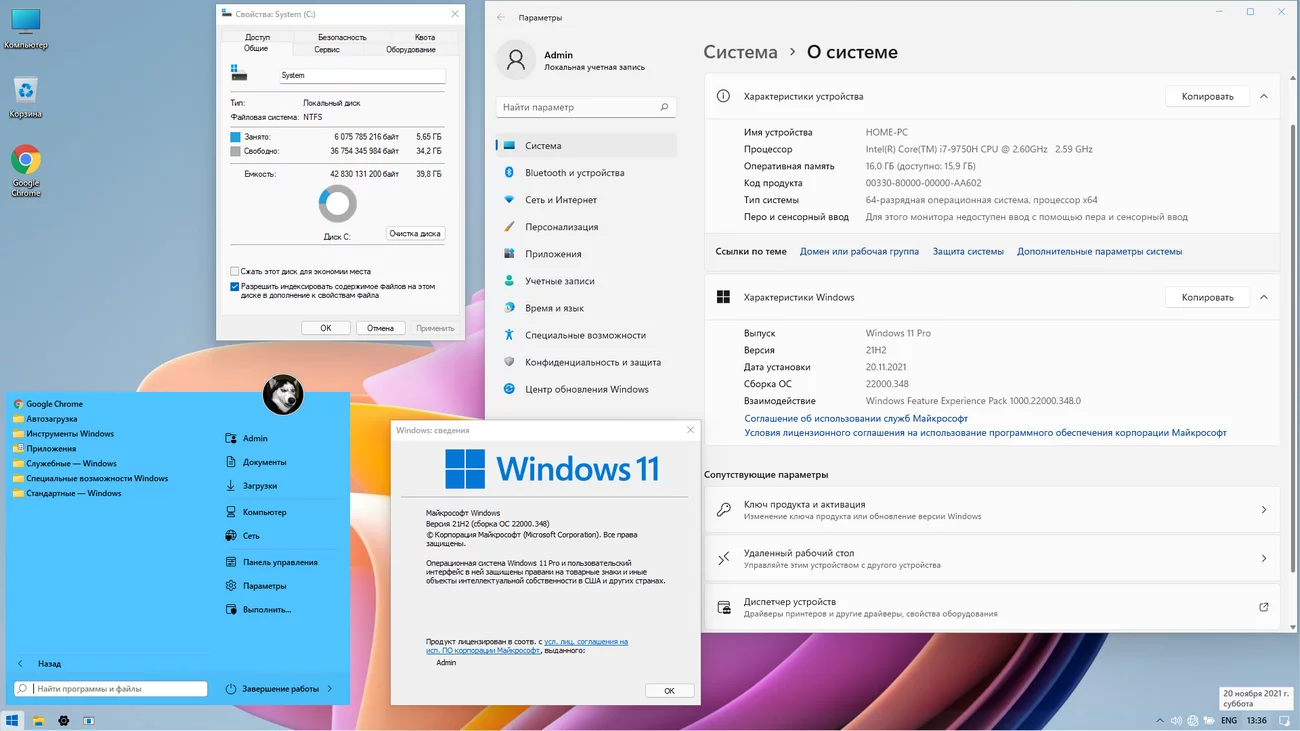
Task: Open the 13:36 taskbar clock
Action: (x=1257, y=720)
